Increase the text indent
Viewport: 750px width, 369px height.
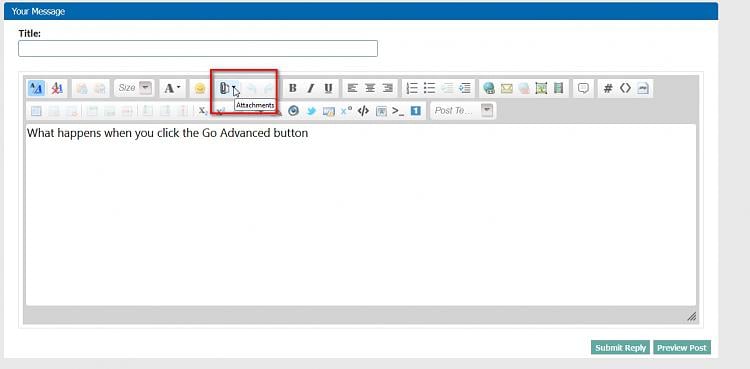pos(464,88)
